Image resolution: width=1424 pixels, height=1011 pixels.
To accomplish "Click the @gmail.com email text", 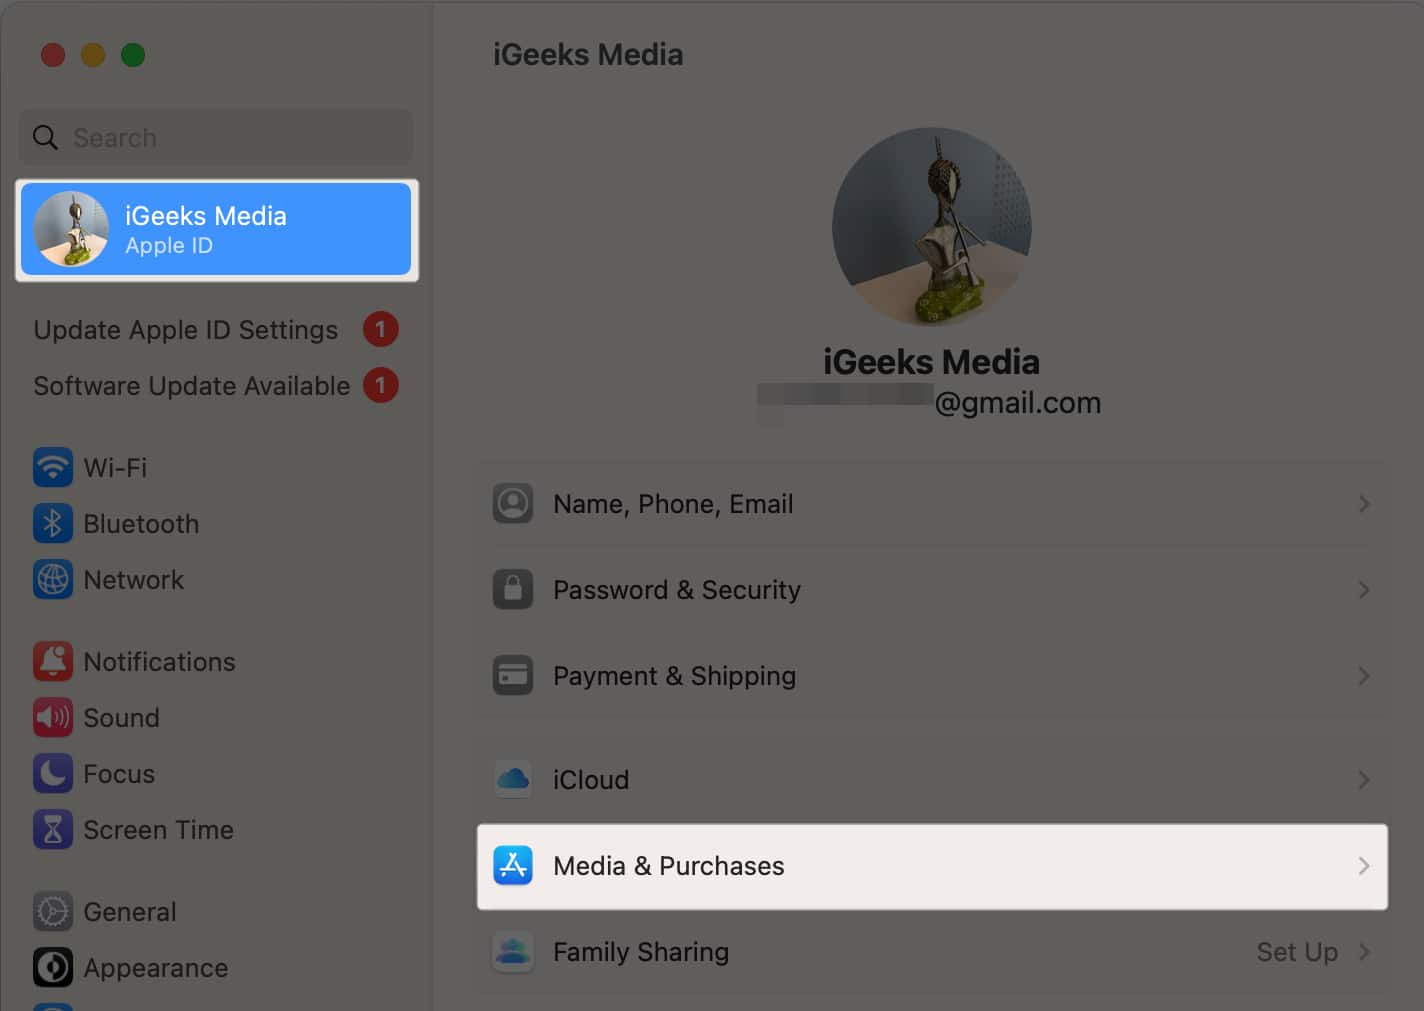I will coord(1017,402).
